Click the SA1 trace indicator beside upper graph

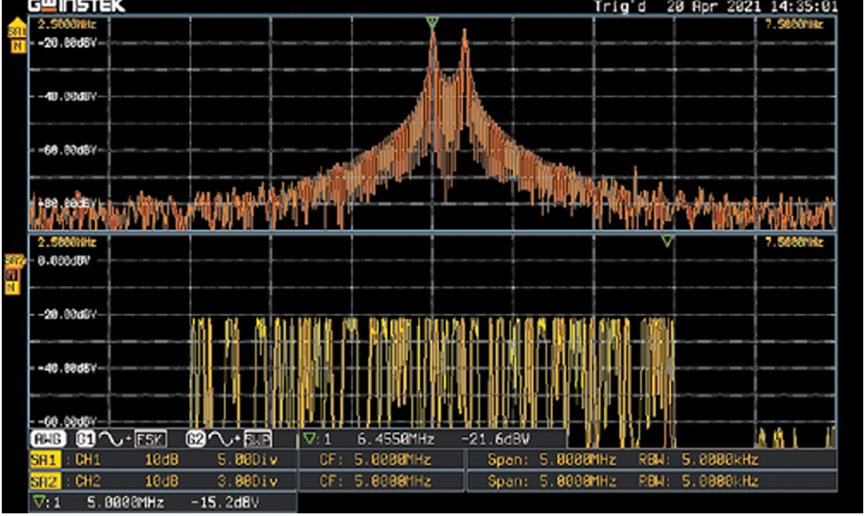15,39
